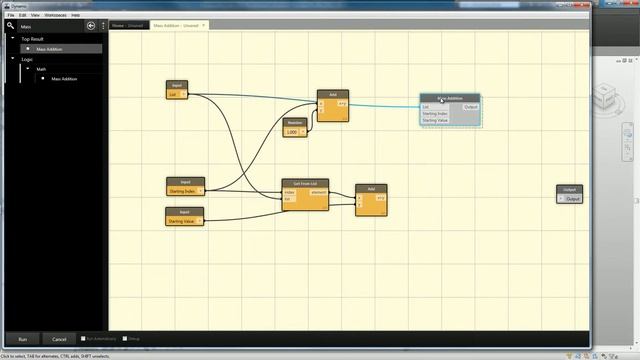
Task: Click Starting Value port on Mass Addition node
Action: click(x=435, y=120)
